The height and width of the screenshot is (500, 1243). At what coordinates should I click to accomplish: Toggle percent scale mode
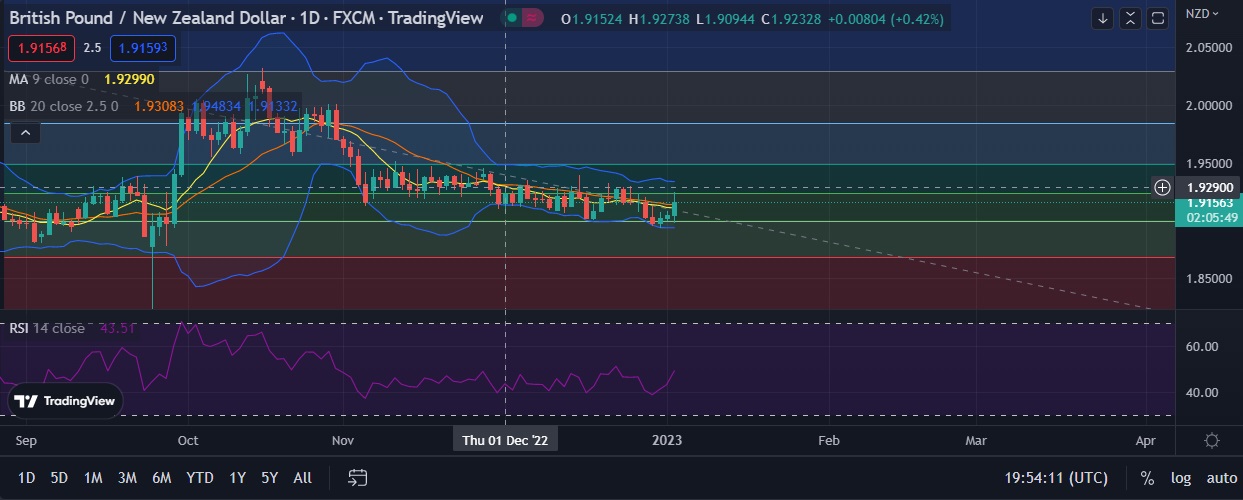1147,478
